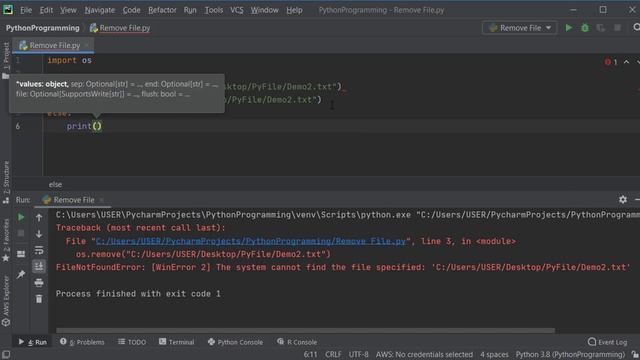The height and width of the screenshot is (360, 640).
Task: Pin the Run tab
Action: point(21,274)
